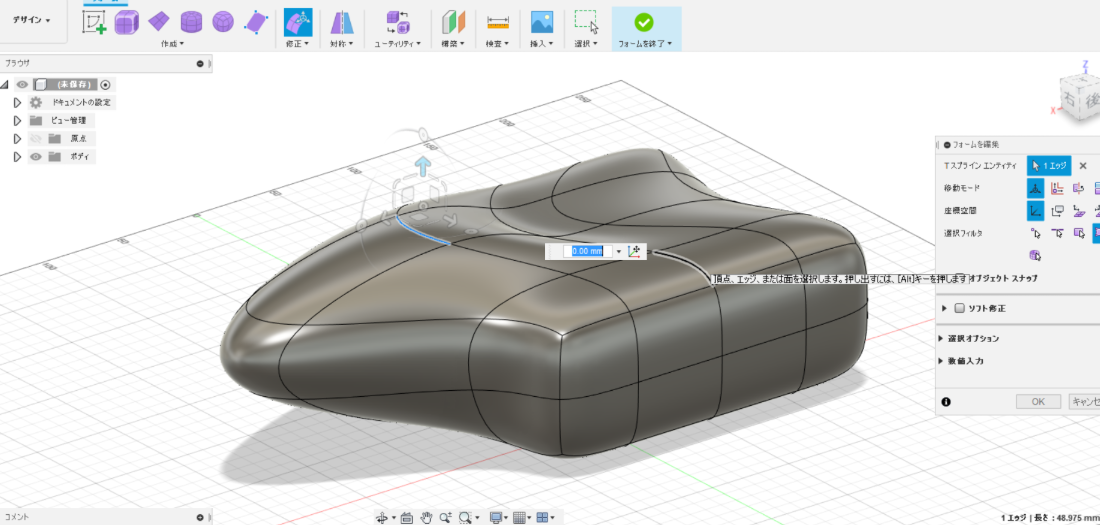Select the Plane form creation tool
Image resolution: width=1100 pixels, height=531 pixels.
coord(158,22)
